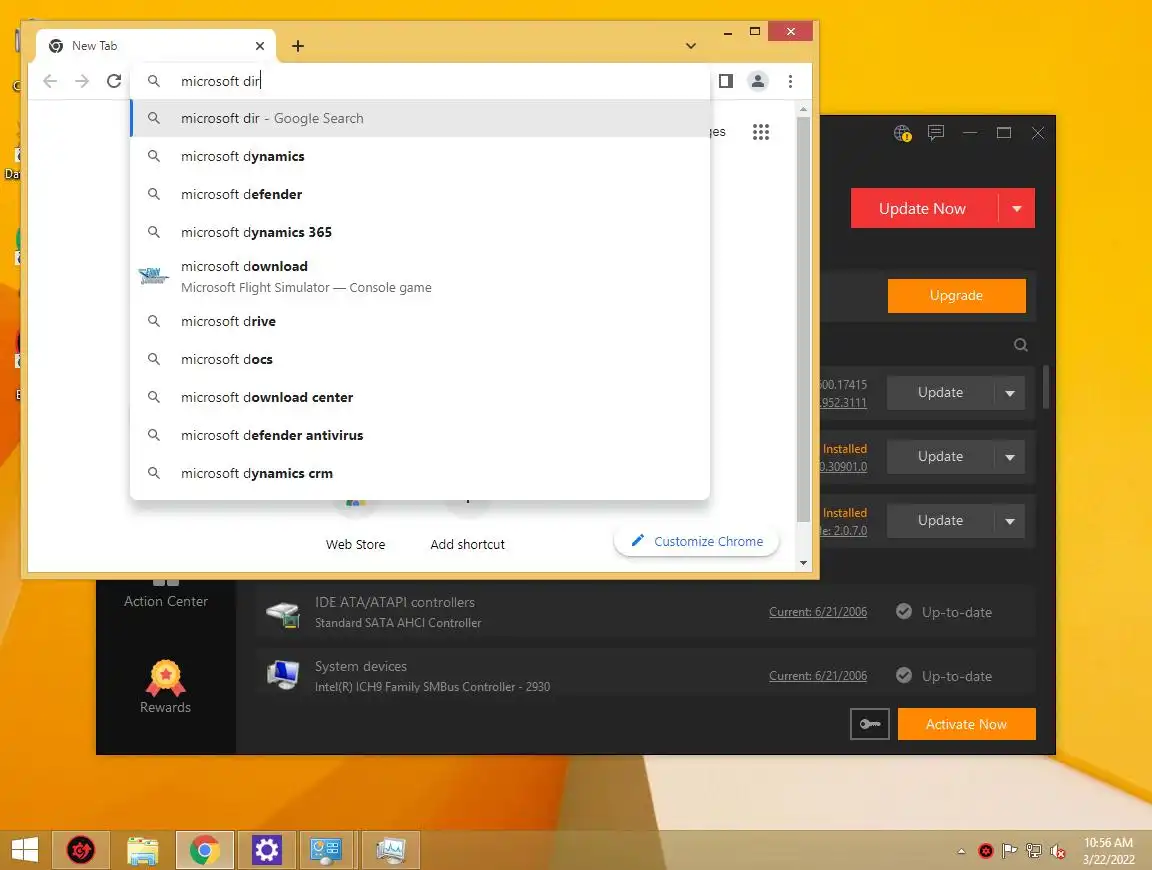Click the updater driver list scrollbar

[1046, 387]
